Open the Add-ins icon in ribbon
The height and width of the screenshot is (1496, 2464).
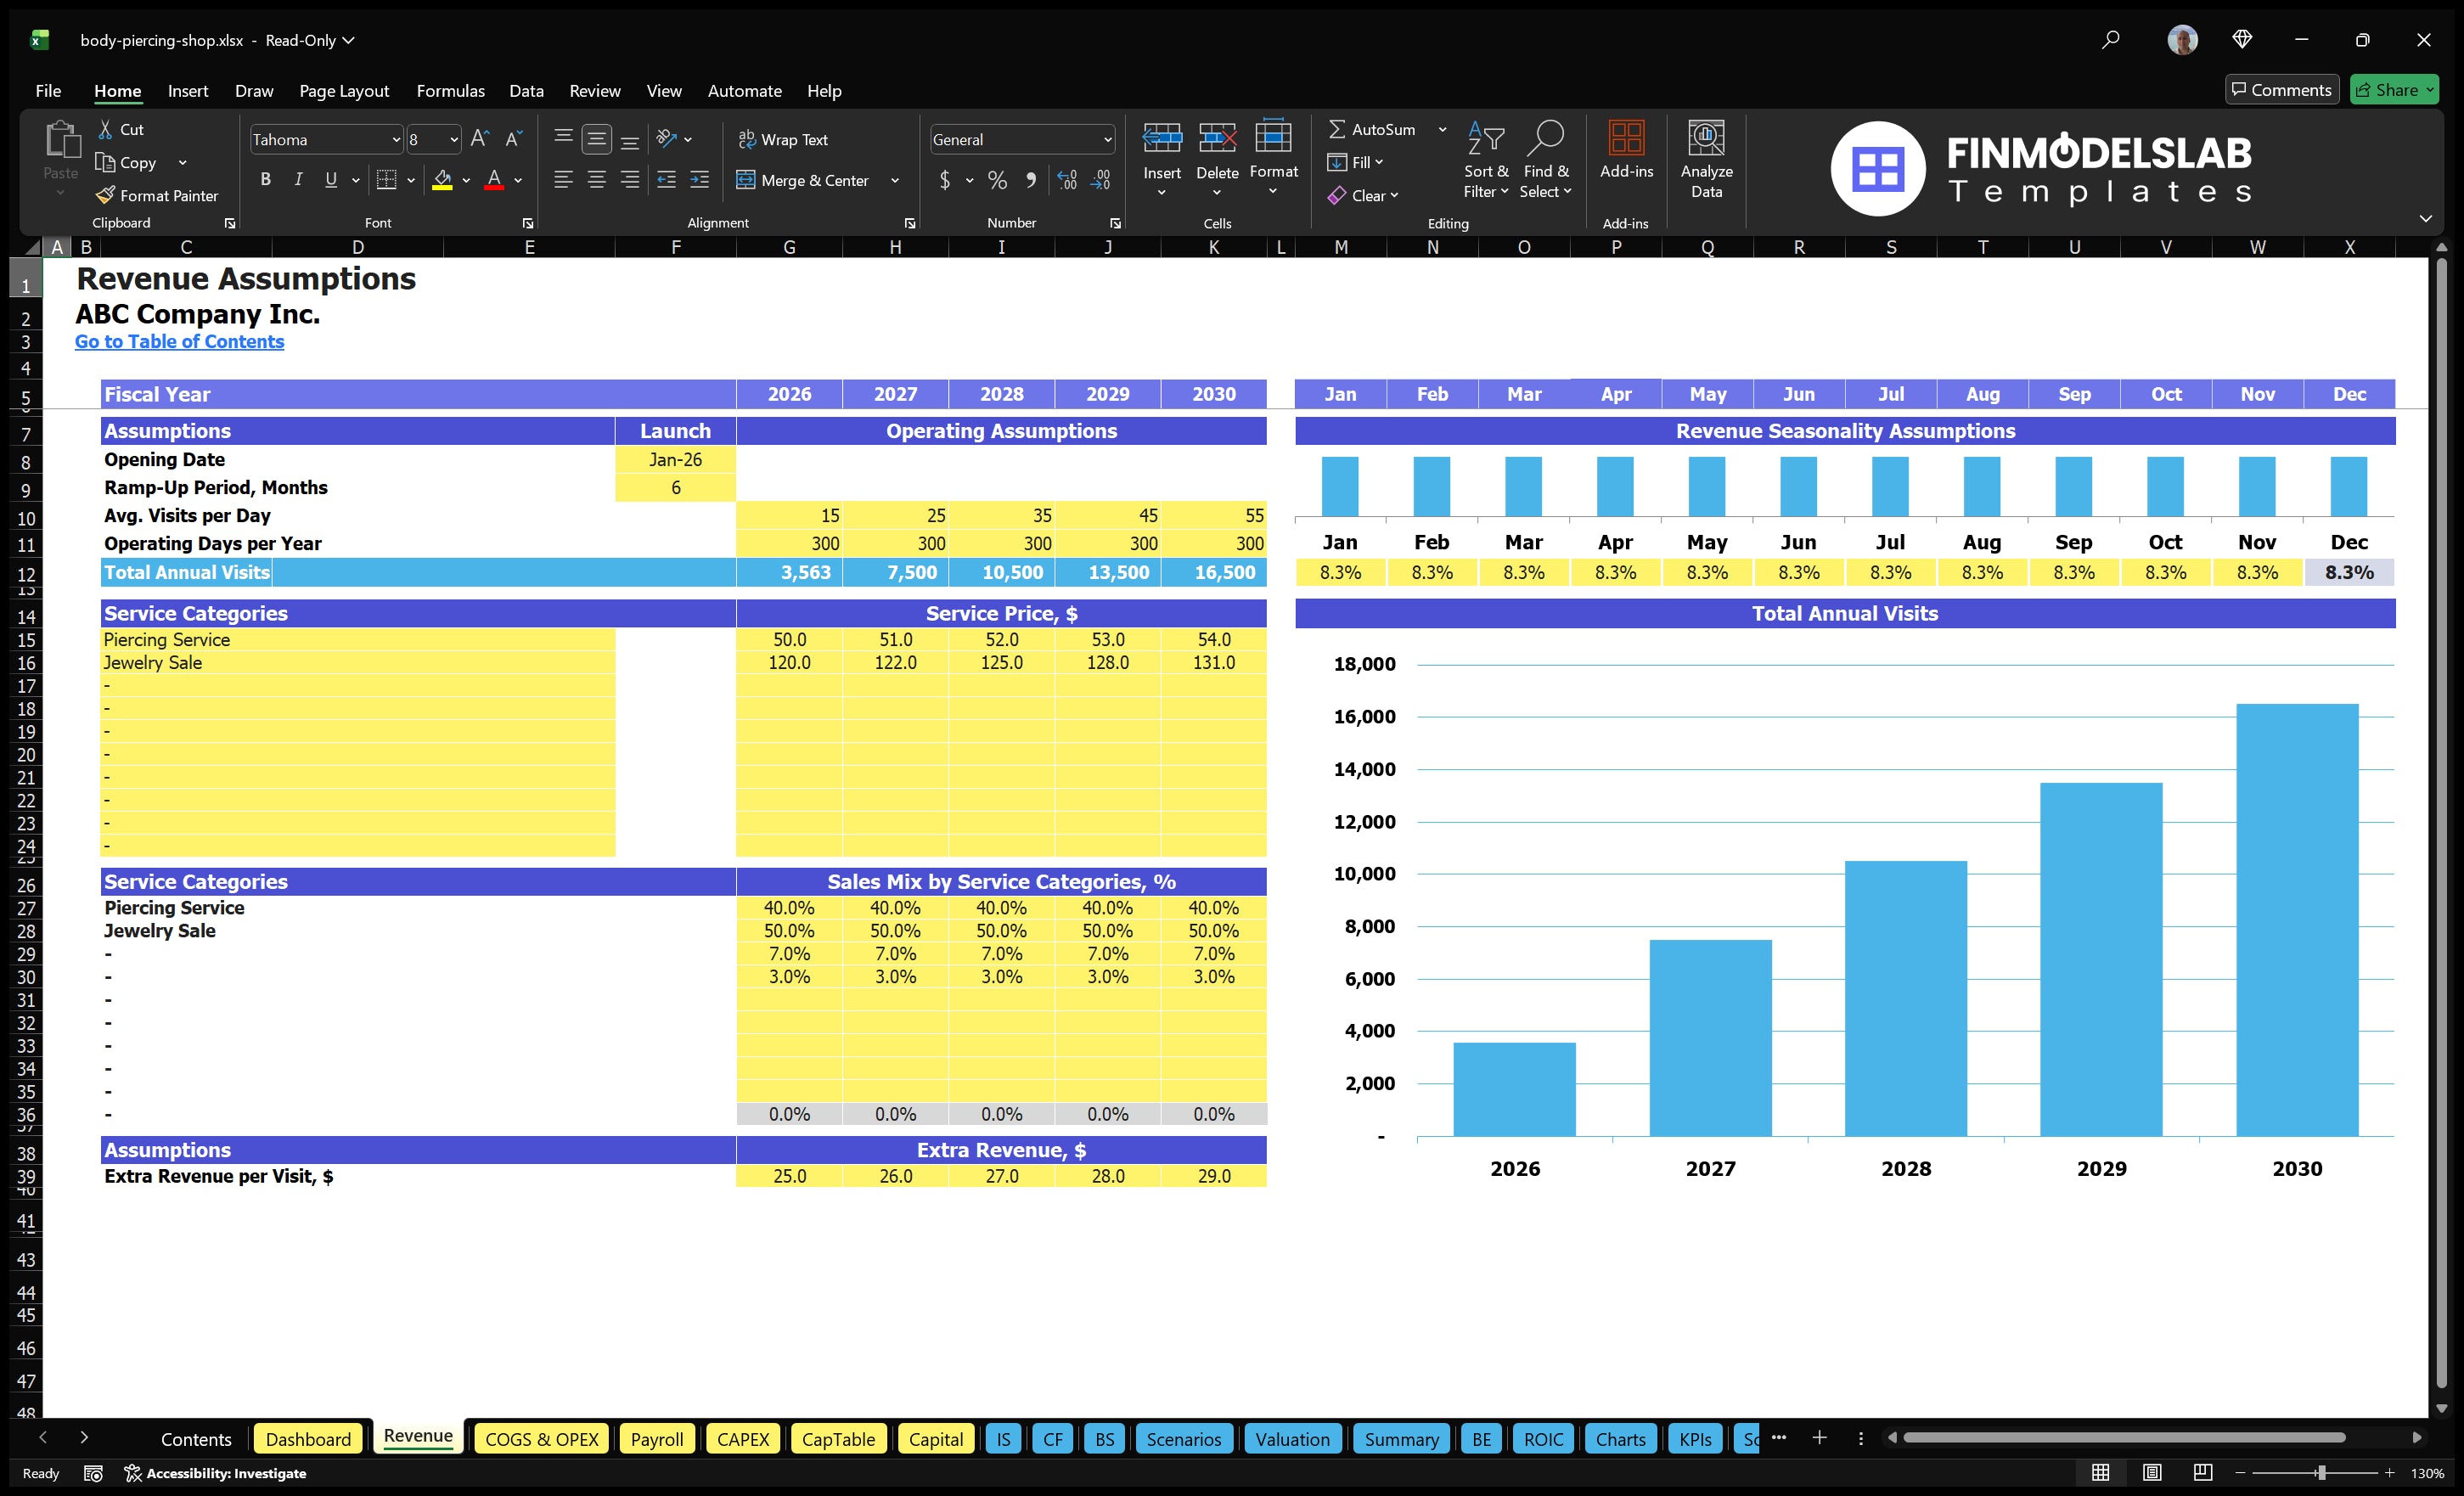click(1626, 138)
